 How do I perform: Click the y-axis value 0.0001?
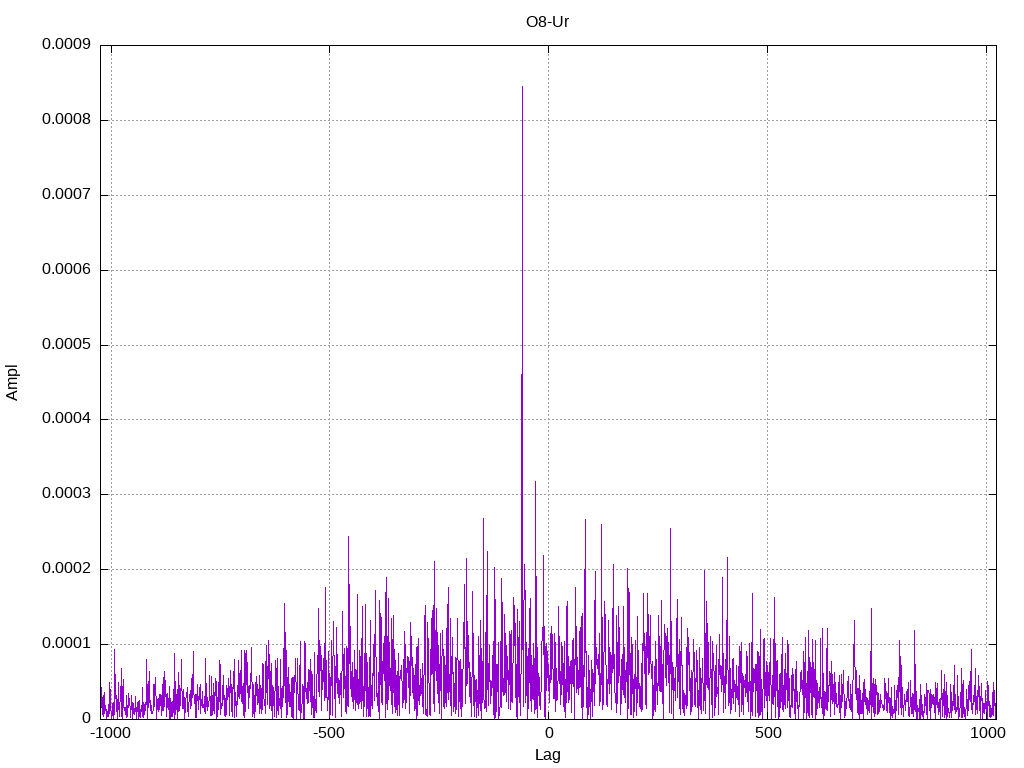67,643
